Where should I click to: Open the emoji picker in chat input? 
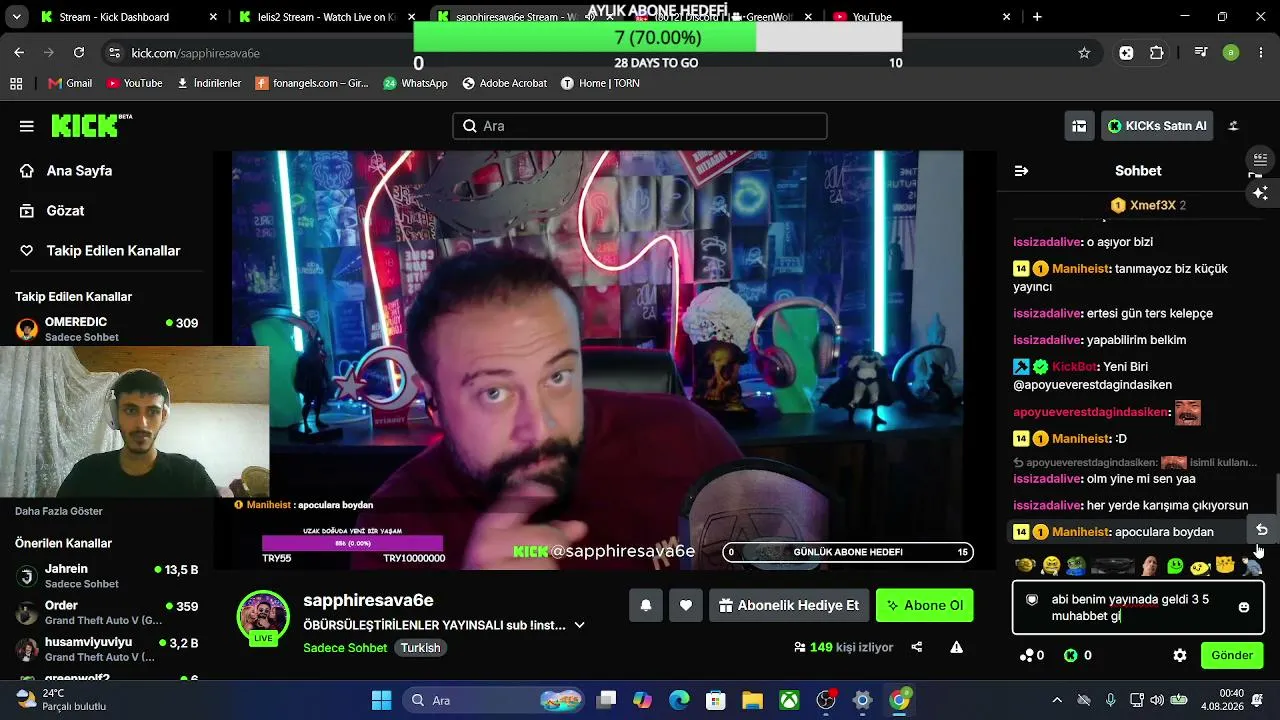click(1244, 607)
